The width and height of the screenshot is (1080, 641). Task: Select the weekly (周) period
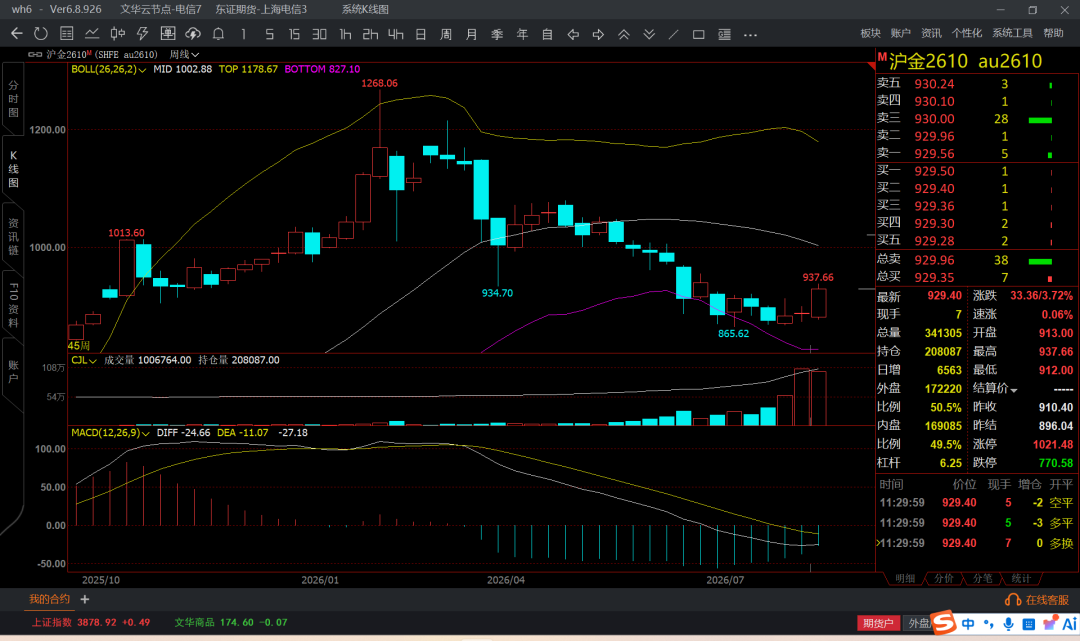(x=446, y=34)
